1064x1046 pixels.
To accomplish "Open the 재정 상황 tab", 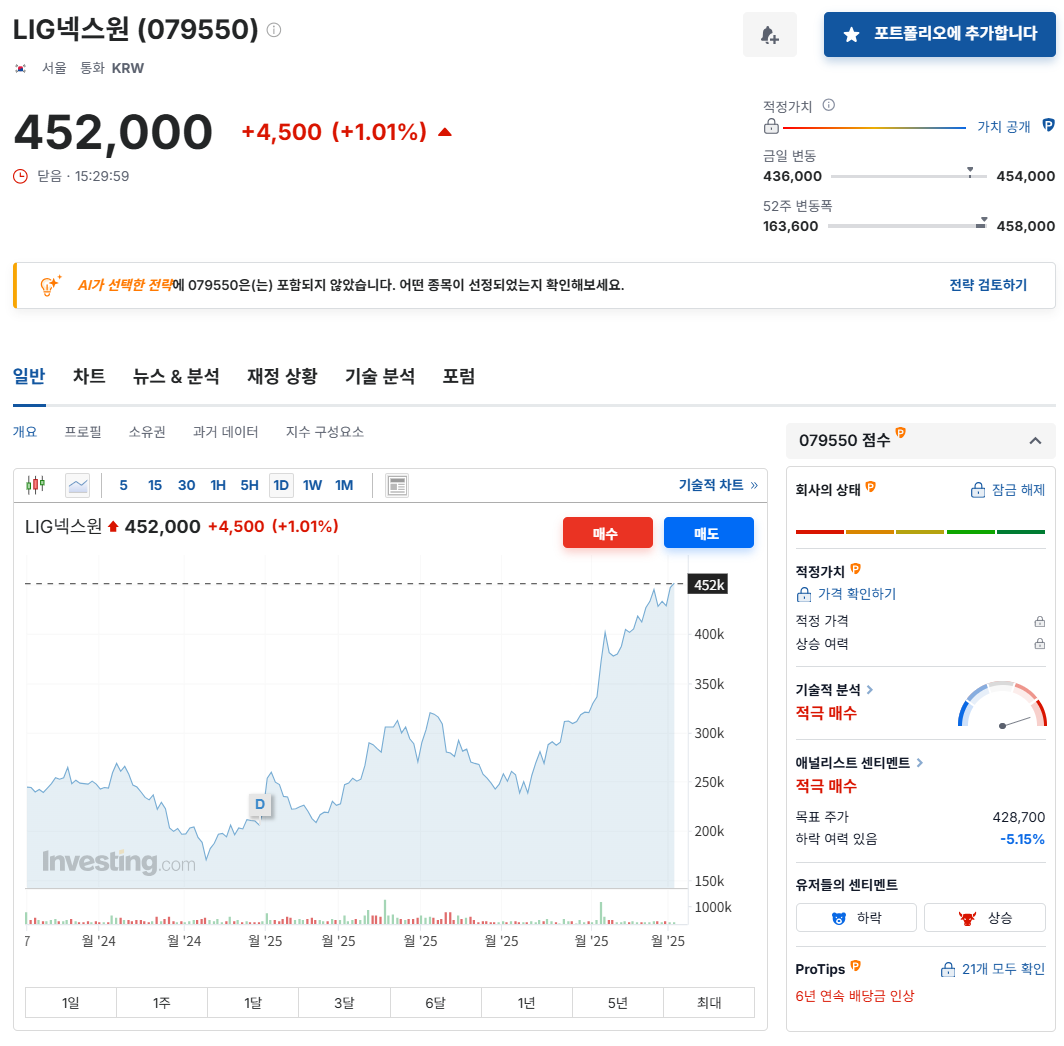I will click(x=282, y=376).
